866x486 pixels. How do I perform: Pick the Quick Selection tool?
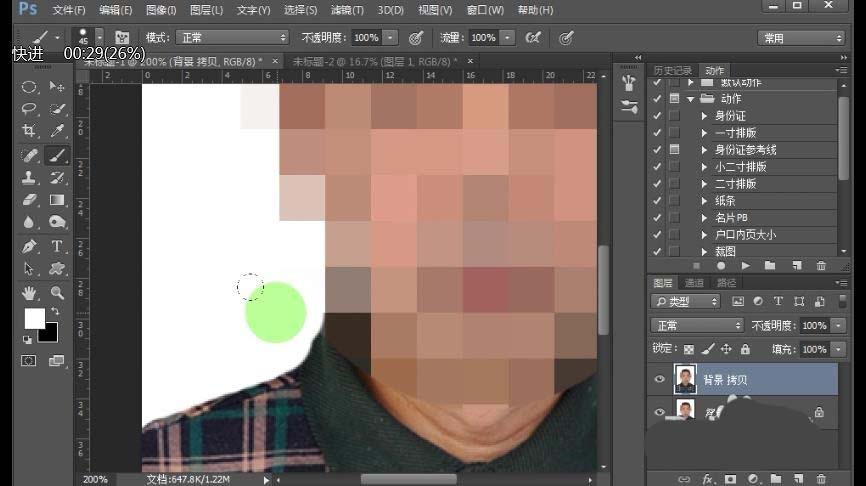(56, 109)
